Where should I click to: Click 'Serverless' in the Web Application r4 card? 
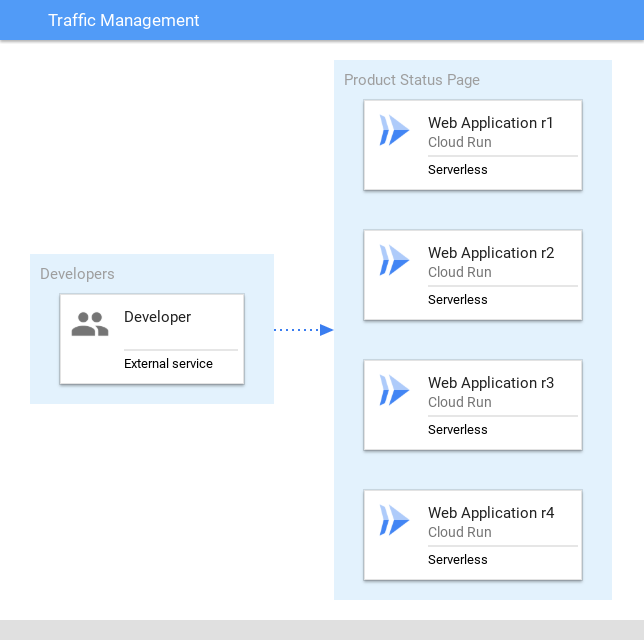(458, 559)
